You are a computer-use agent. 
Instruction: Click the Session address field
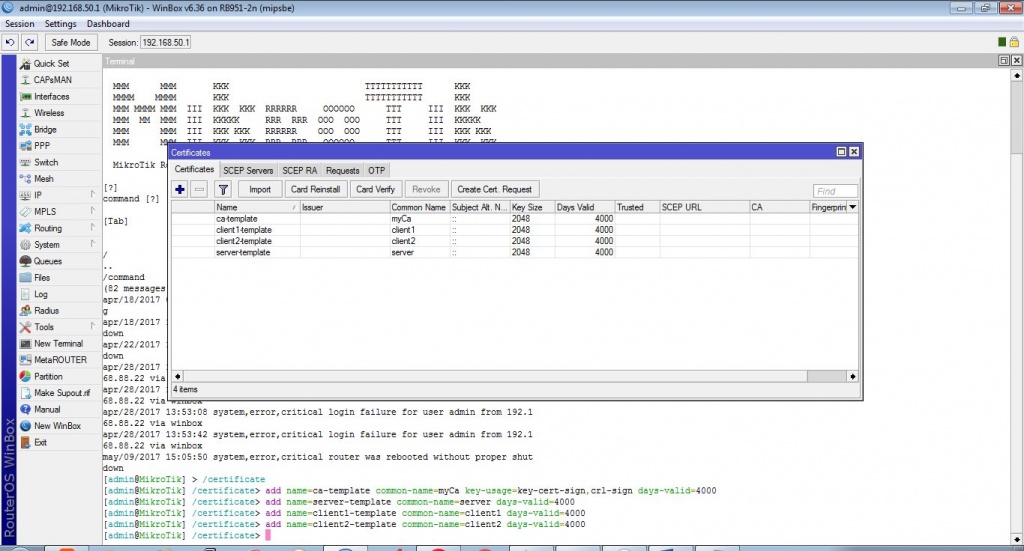(166, 42)
